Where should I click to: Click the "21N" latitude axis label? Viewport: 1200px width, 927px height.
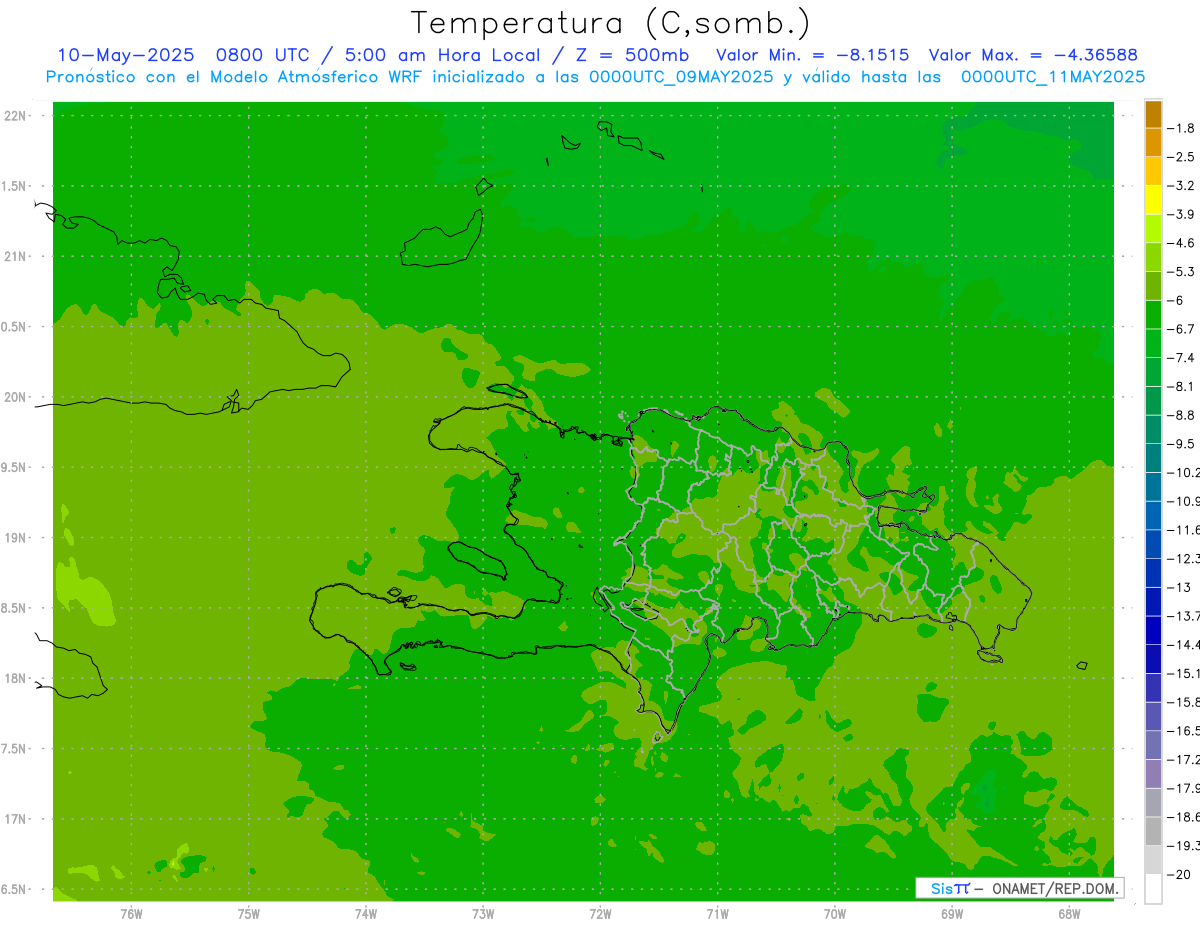click(14, 256)
